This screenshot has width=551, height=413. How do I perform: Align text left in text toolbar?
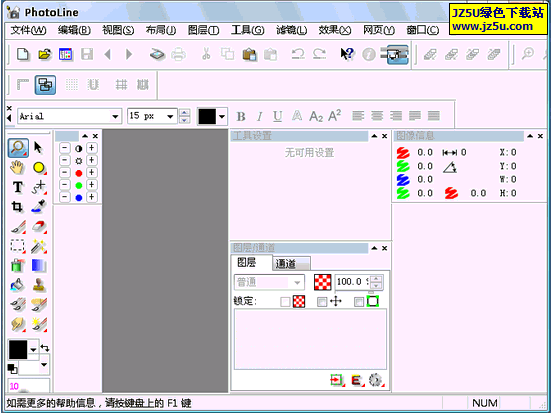click(x=358, y=116)
